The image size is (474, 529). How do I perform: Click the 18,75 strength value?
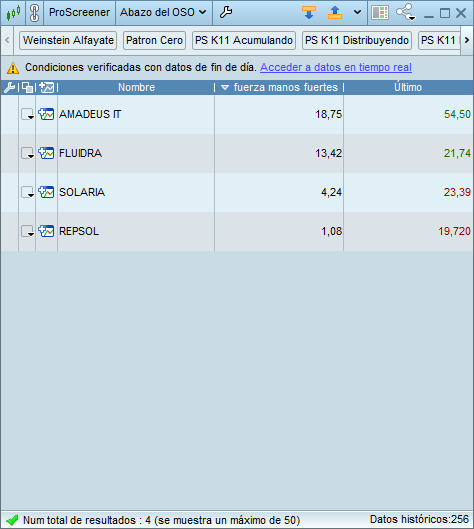pos(328,114)
